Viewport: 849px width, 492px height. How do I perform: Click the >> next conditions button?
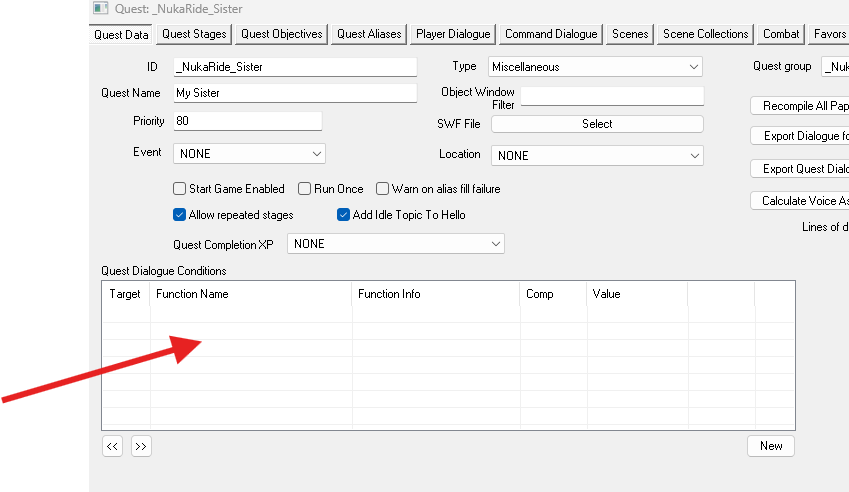coord(141,446)
